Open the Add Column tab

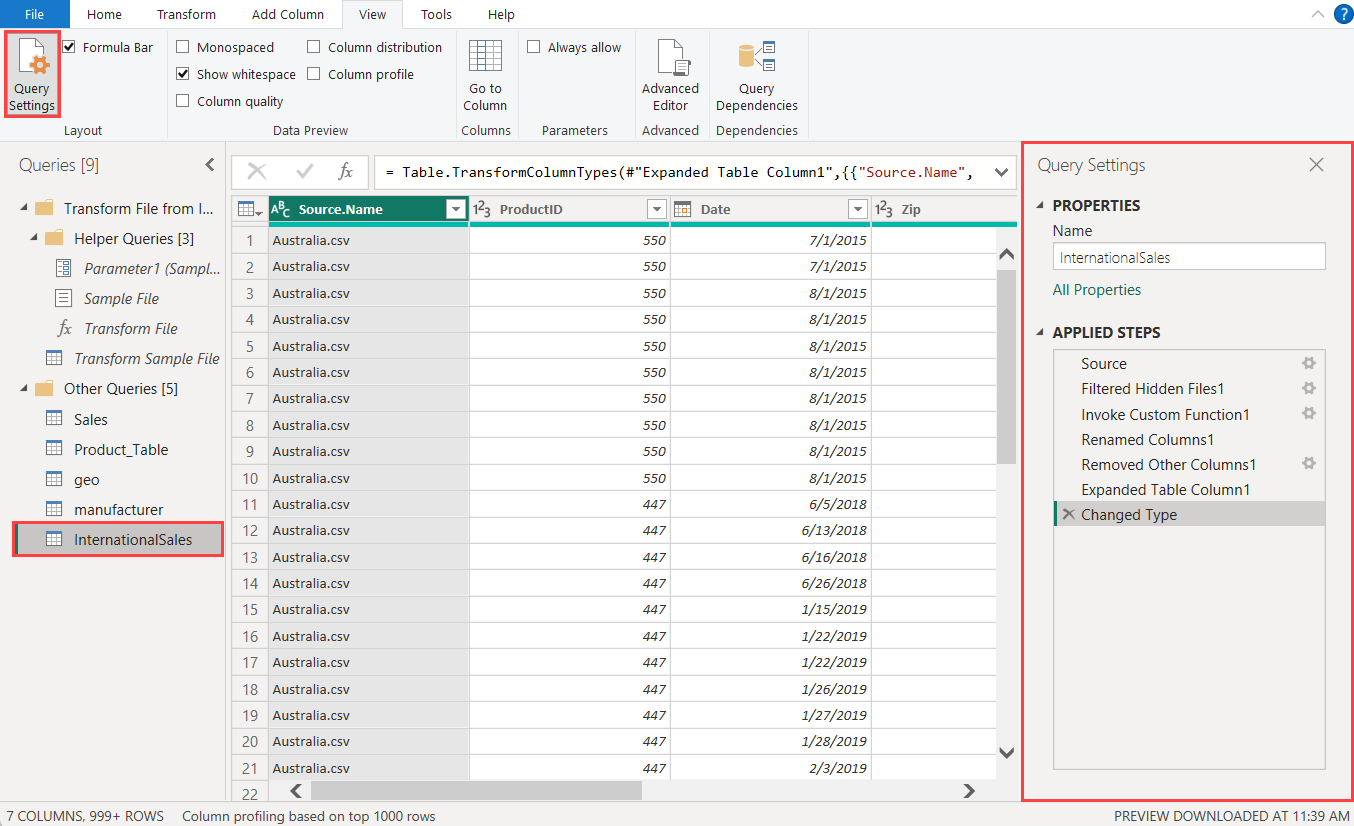point(288,14)
